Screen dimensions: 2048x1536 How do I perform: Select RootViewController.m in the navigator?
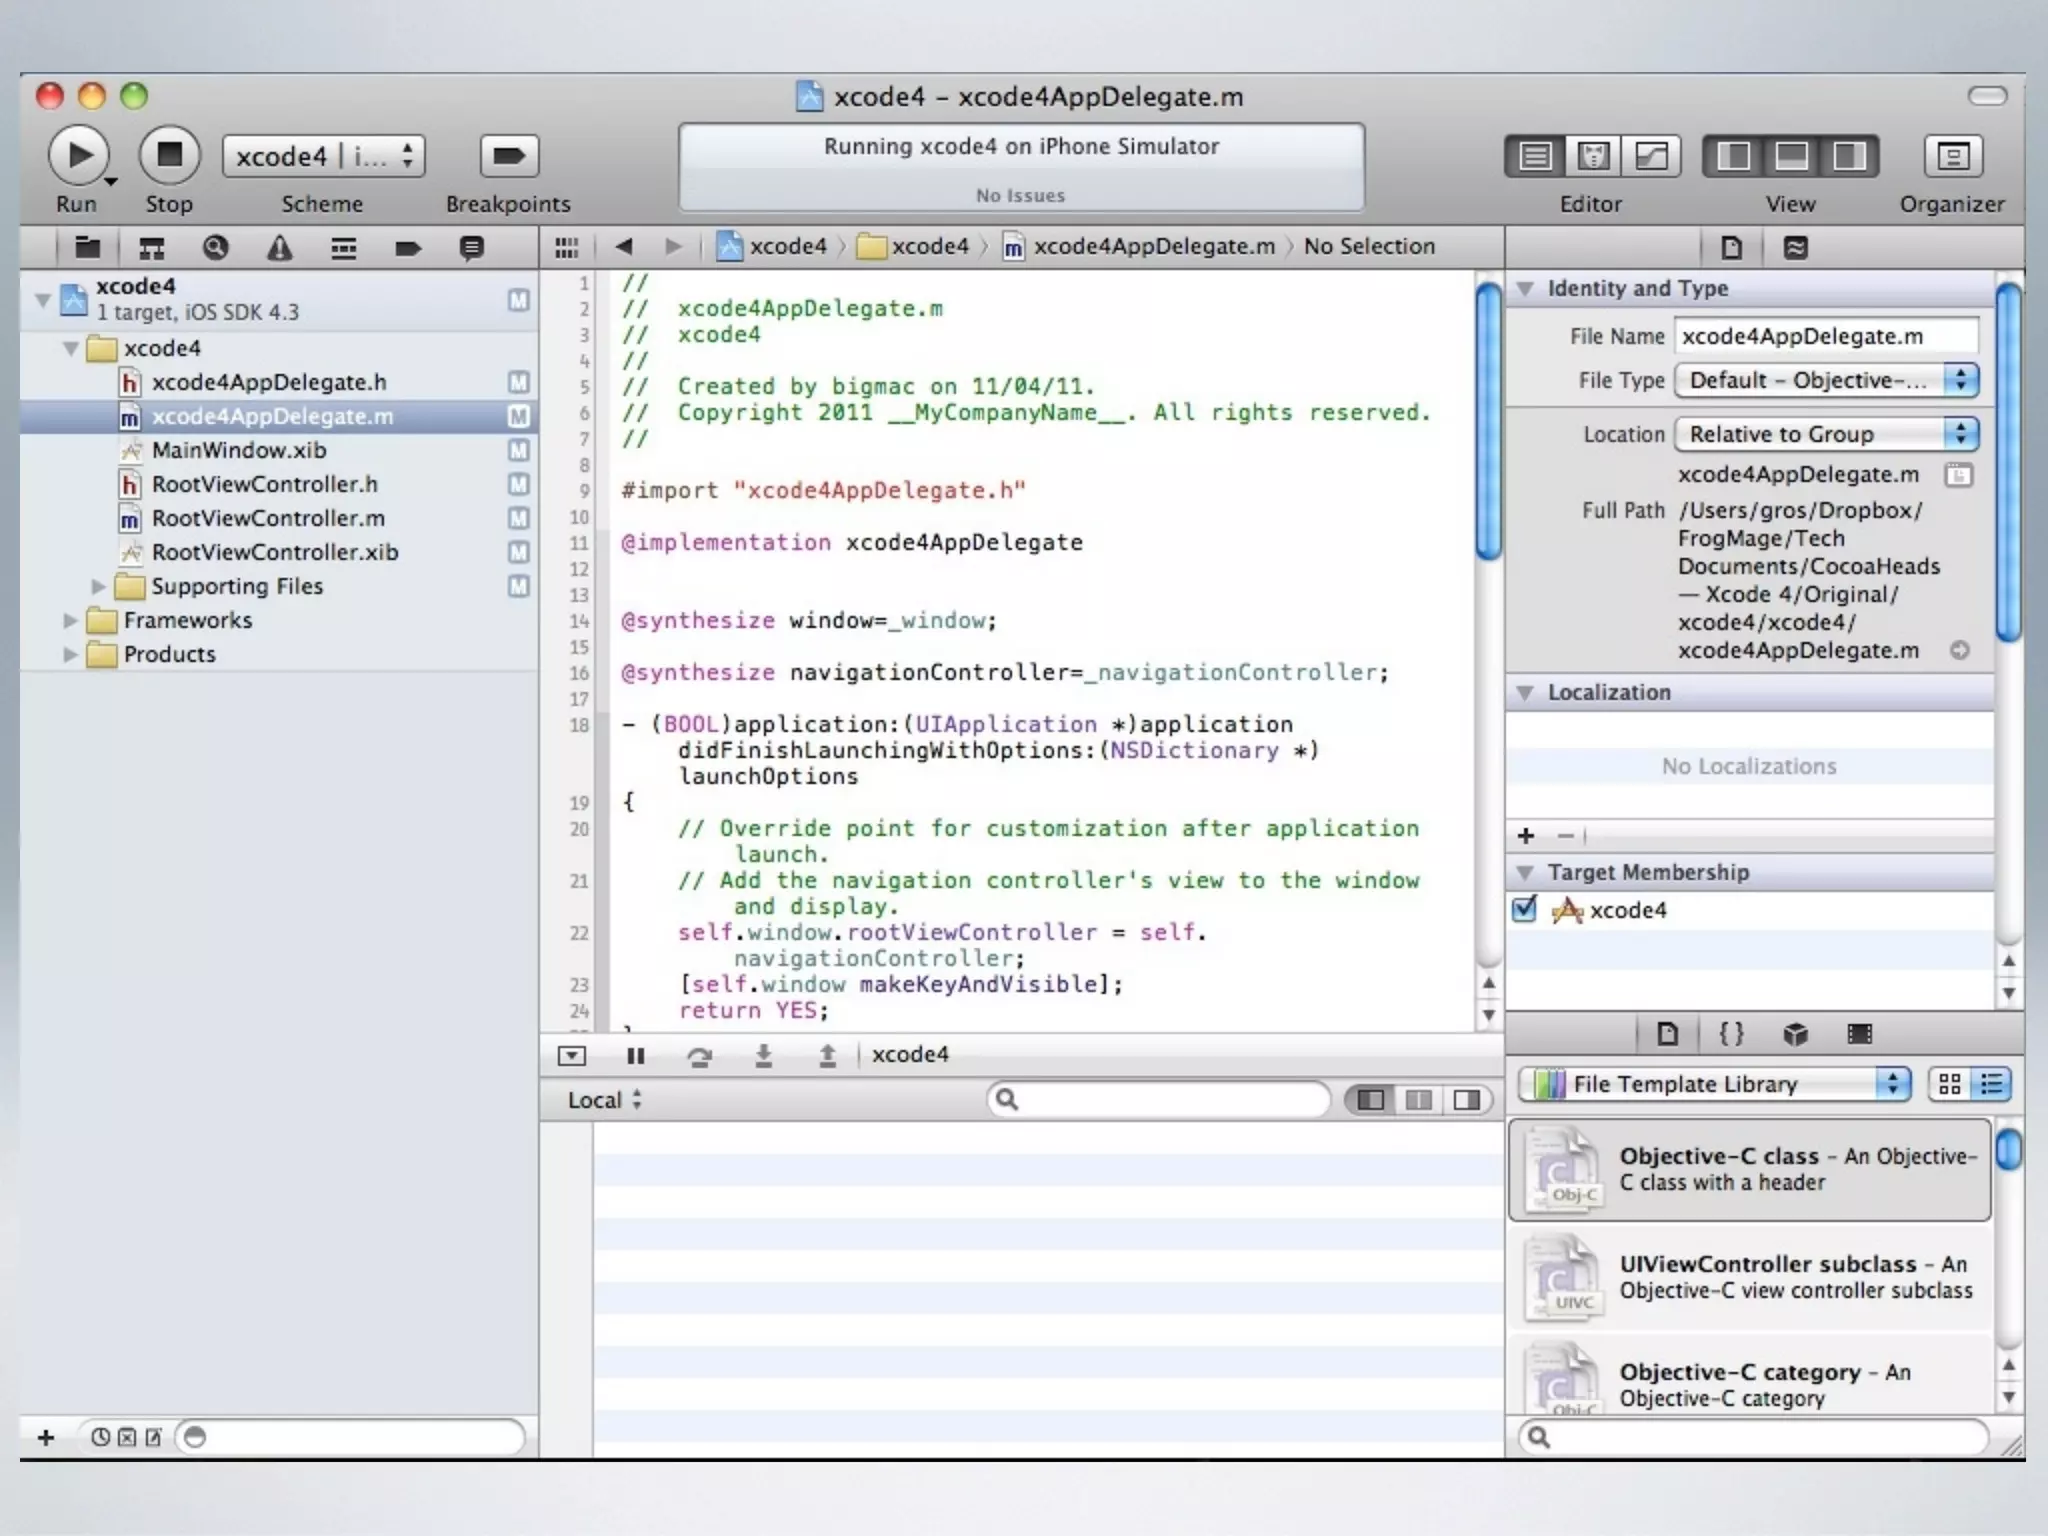tap(267, 518)
